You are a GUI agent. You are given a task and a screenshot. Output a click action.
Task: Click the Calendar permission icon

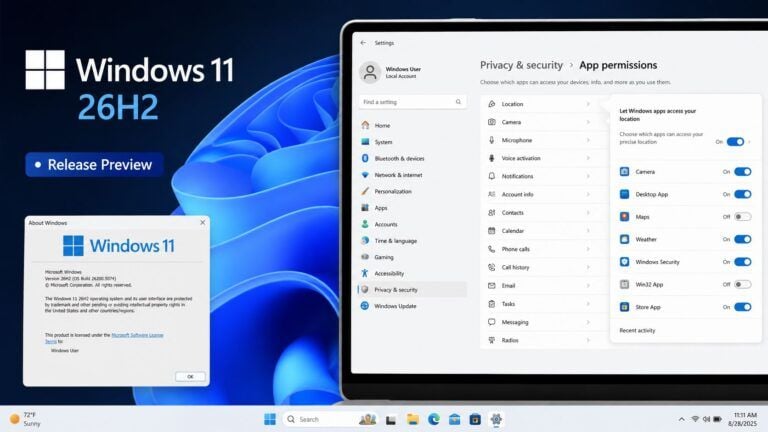(x=492, y=231)
